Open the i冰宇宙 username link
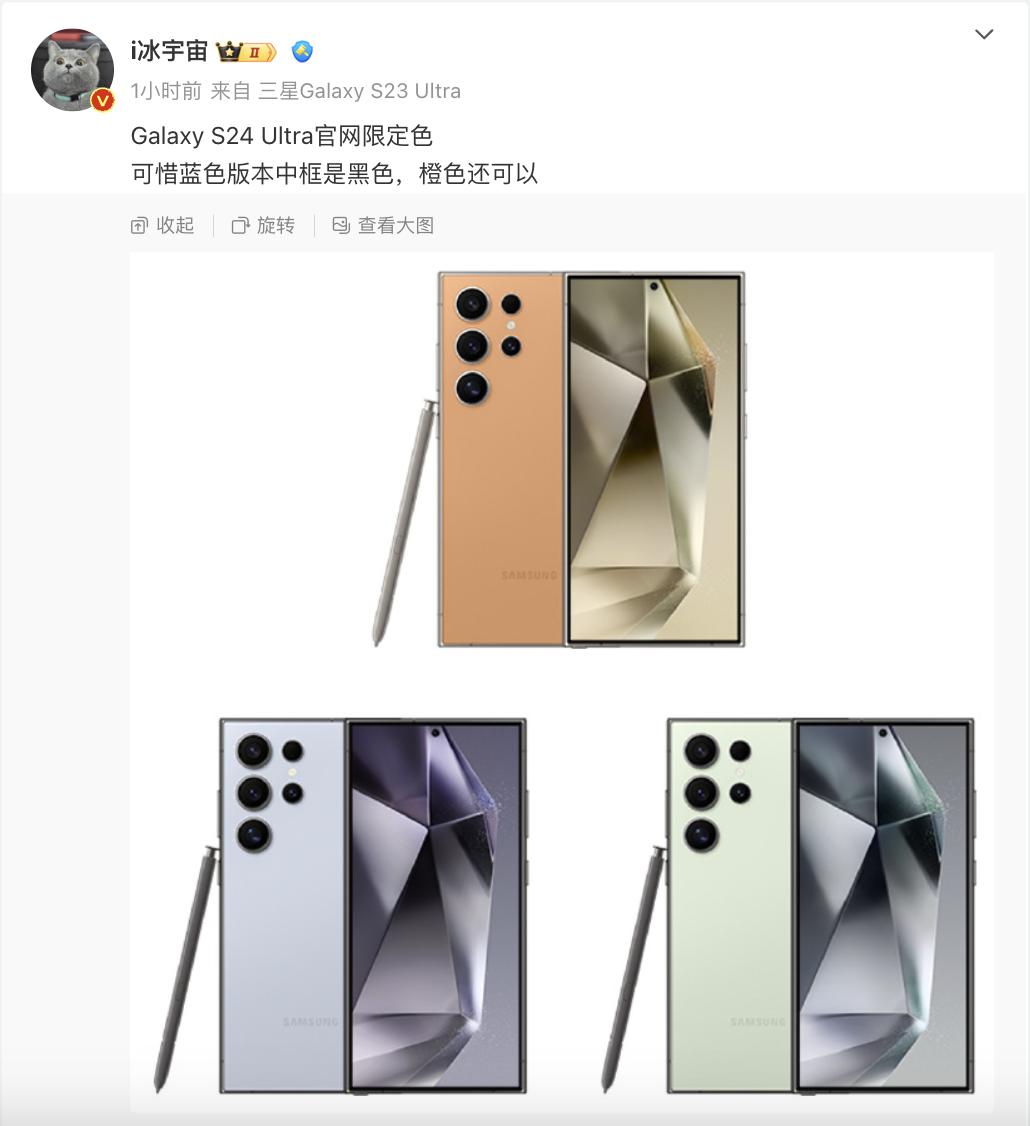Screen dimensions: 1030x1126 tap(170, 51)
